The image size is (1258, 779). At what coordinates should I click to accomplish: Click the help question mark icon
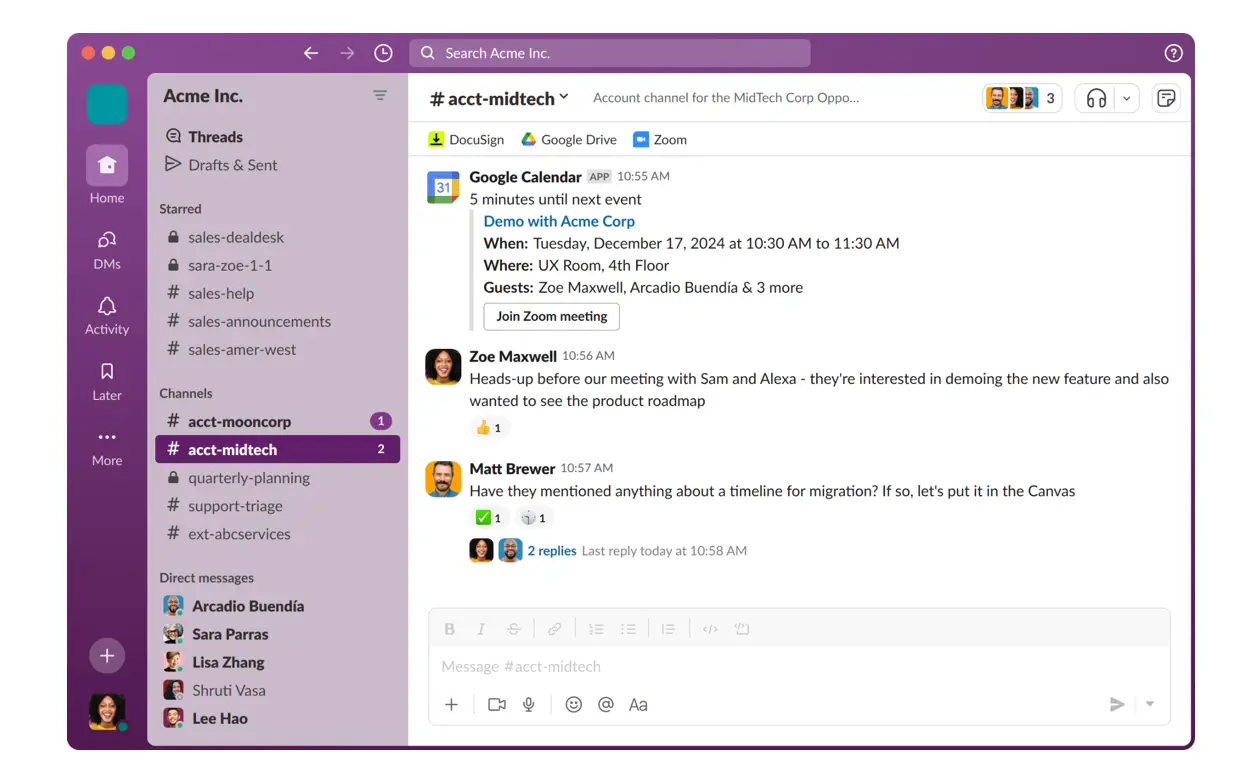(x=1174, y=54)
